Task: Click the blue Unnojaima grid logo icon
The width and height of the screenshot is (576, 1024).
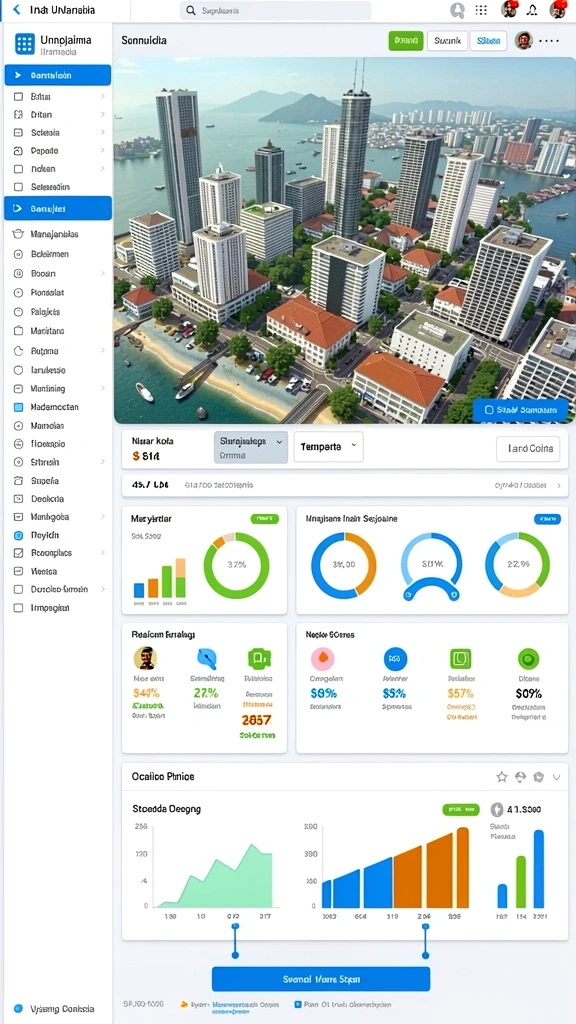Action: click(x=24, y=44)
